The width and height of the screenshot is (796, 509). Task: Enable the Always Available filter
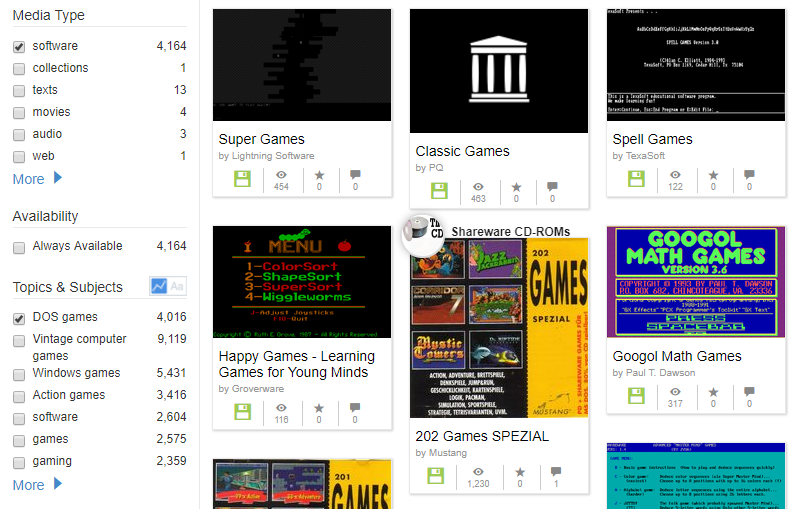19,248
